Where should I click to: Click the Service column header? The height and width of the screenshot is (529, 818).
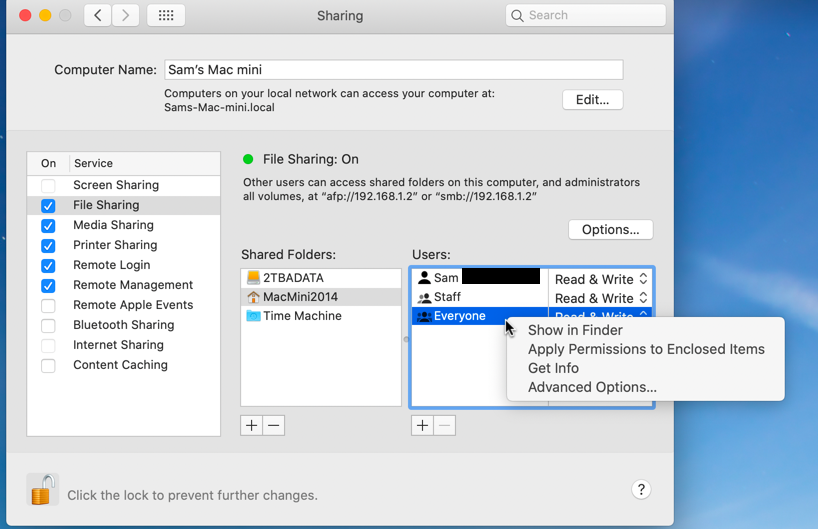point(145,163)
